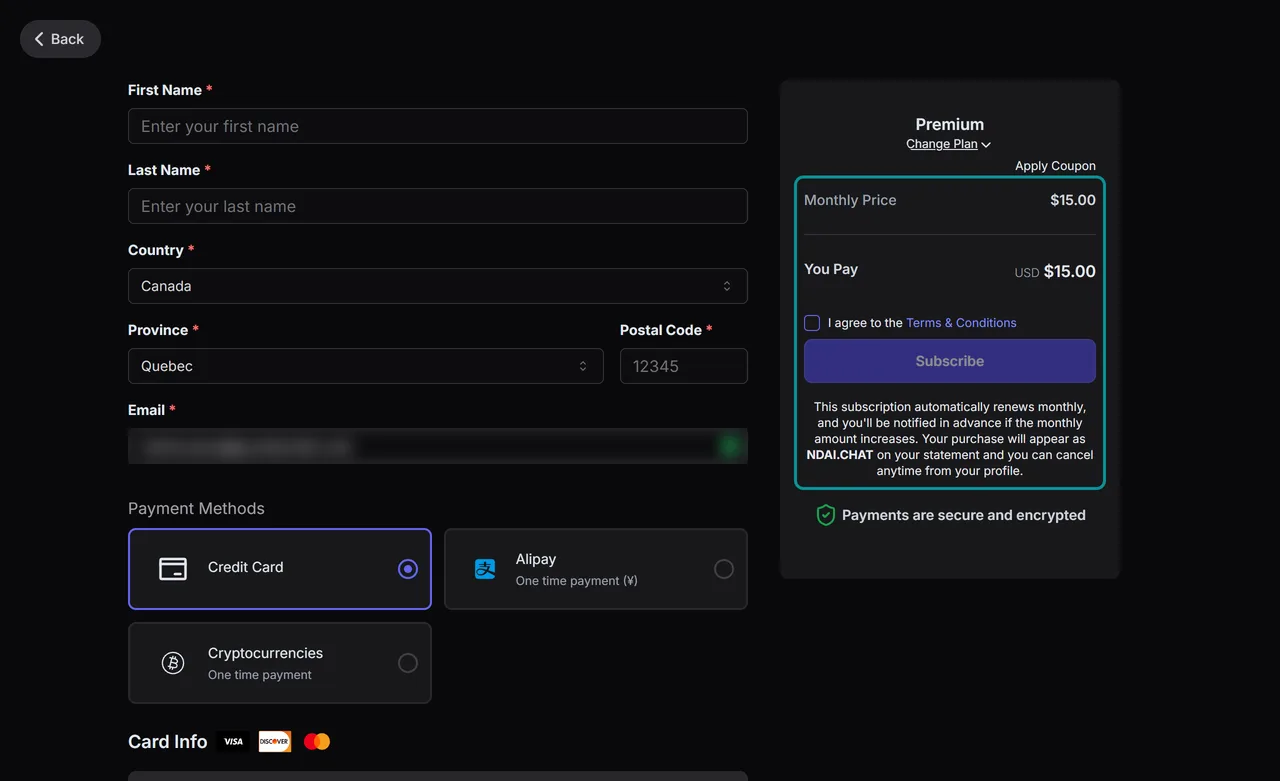
Task: Select the Credit Card radio button
Action: (408, 569)
